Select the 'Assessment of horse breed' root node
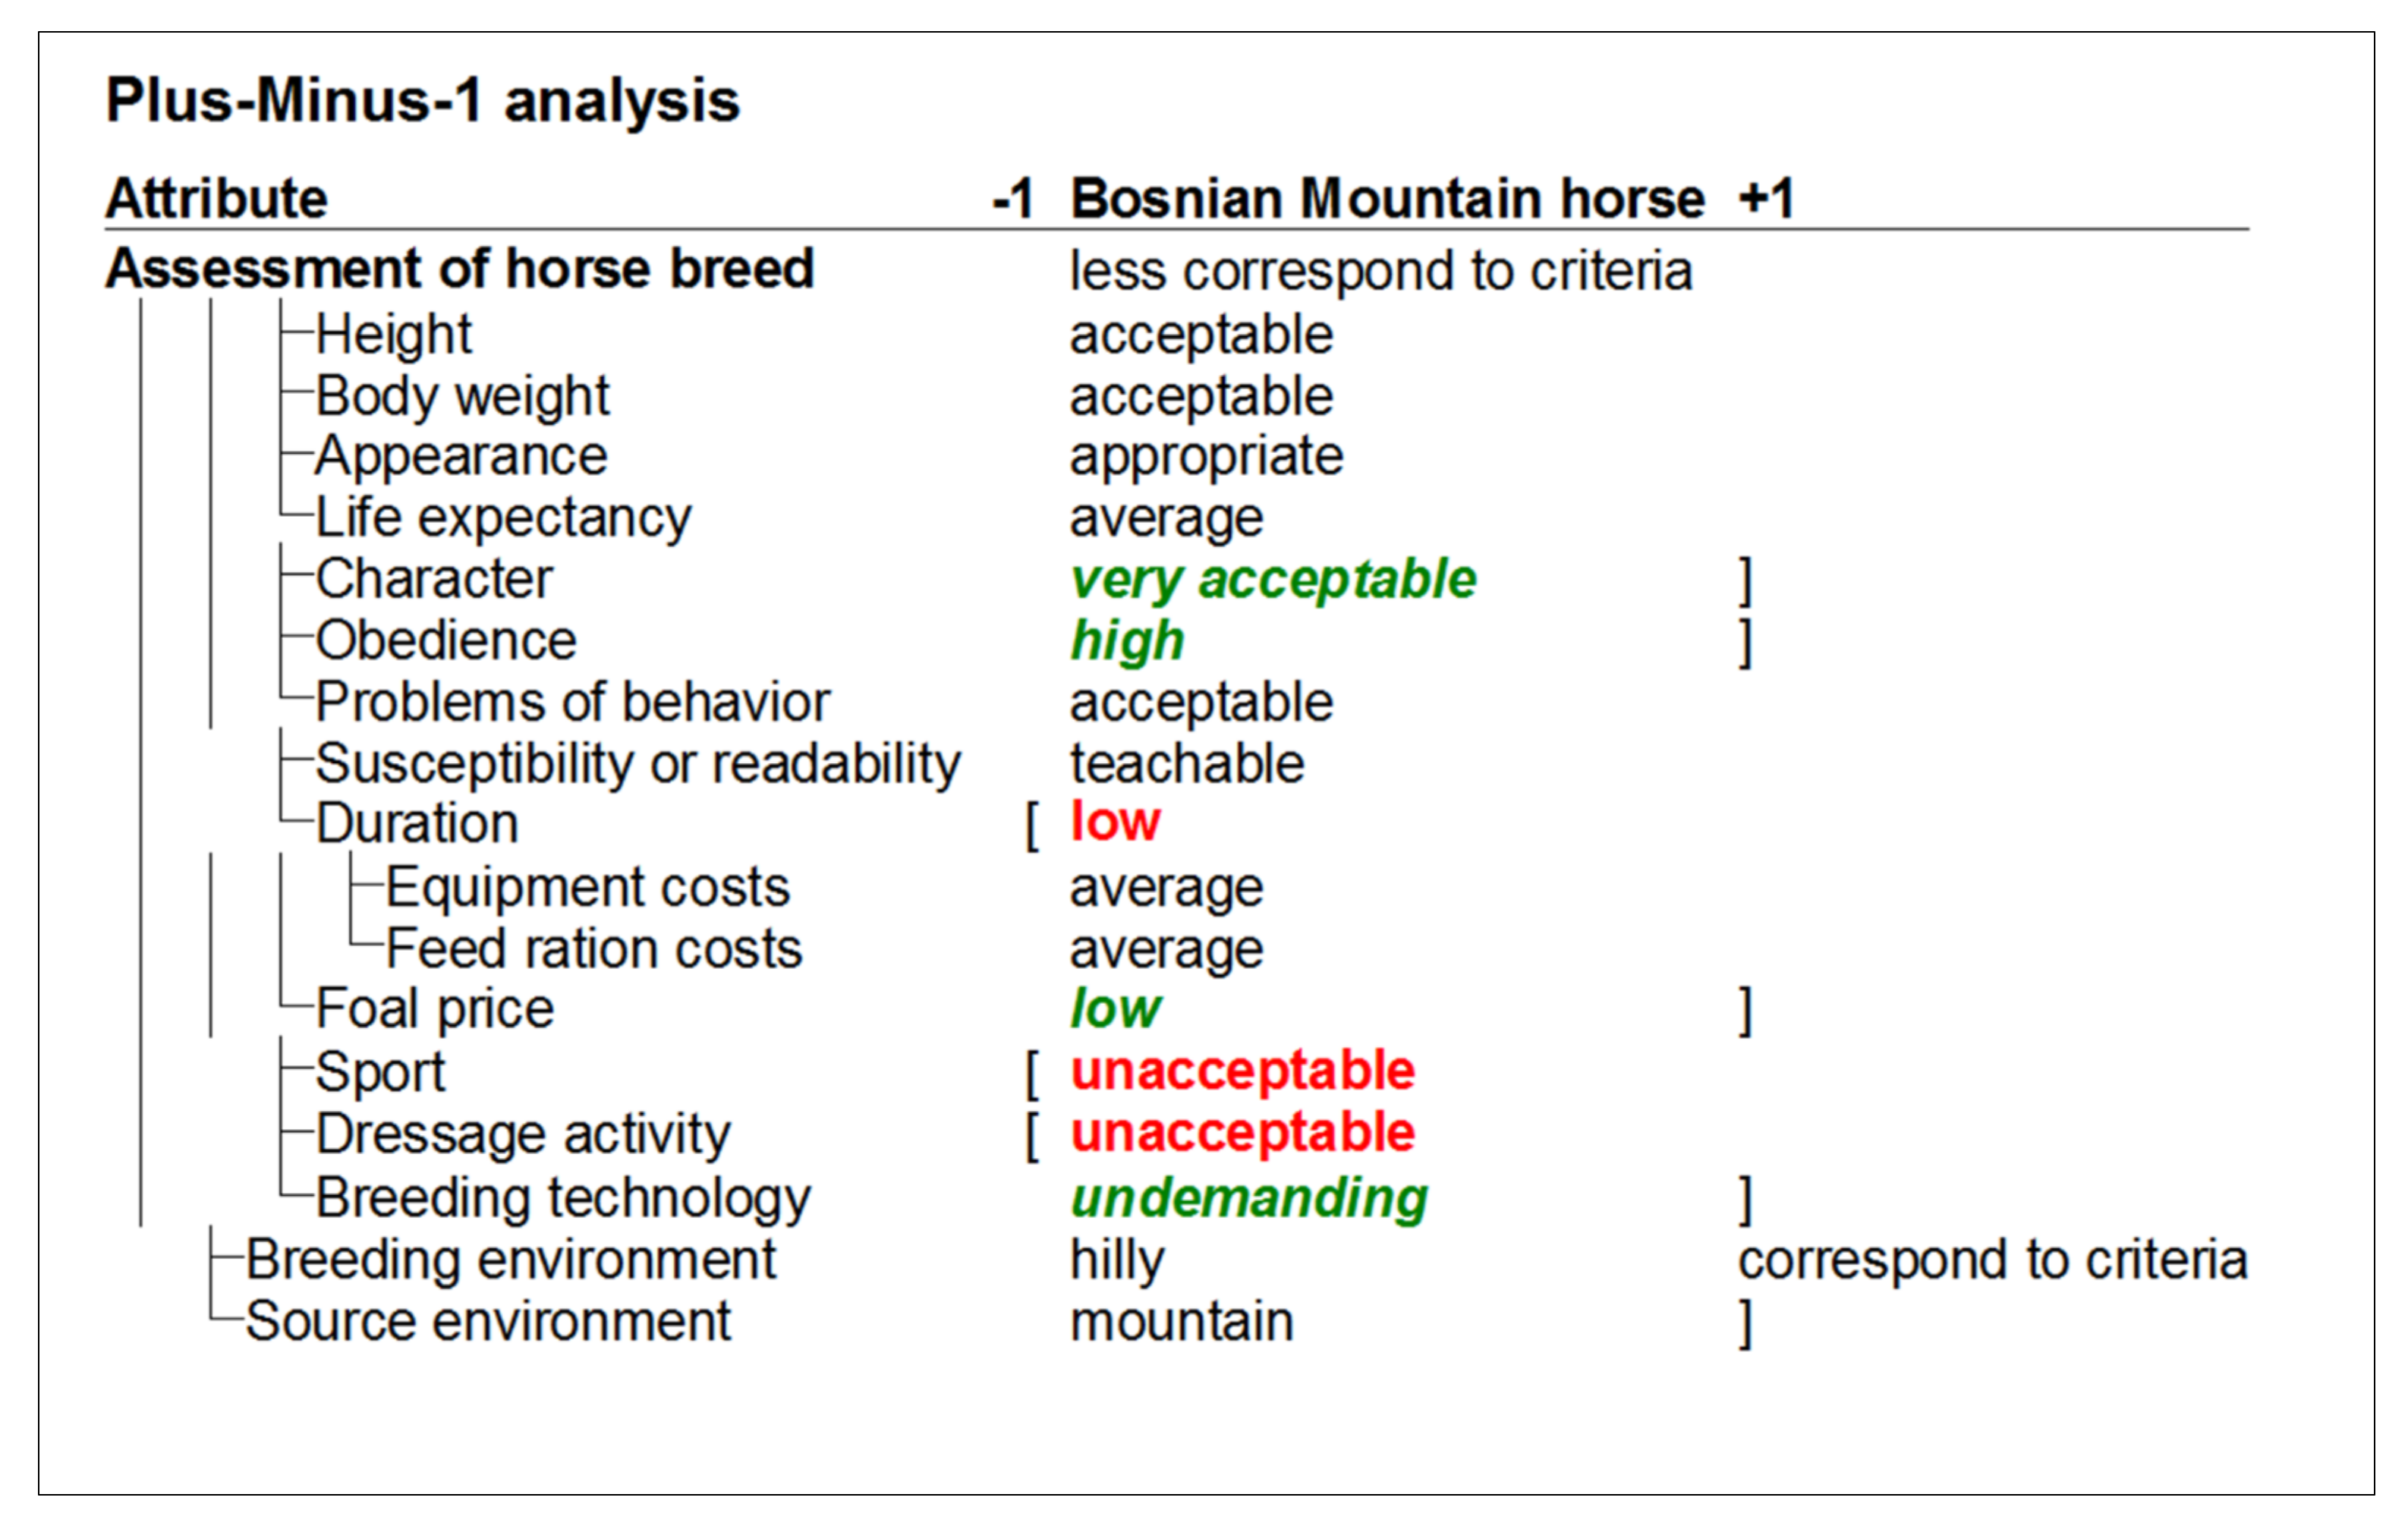 [460, 269]
